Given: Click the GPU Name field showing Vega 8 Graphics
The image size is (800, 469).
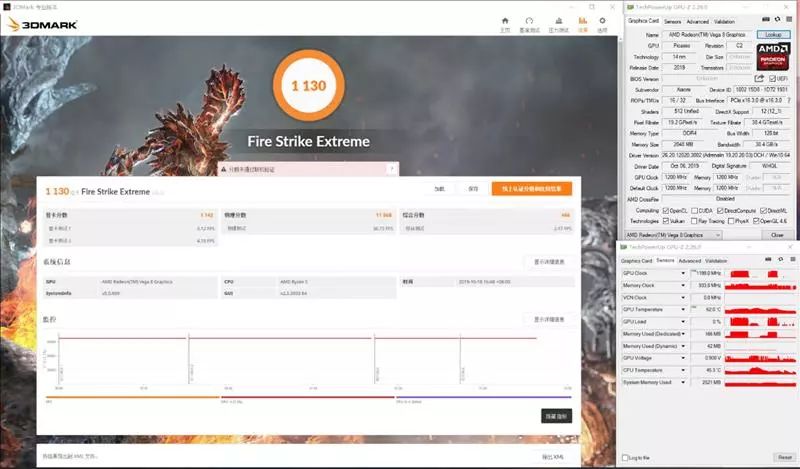Looking at the screenshot, I should [707, 35].
